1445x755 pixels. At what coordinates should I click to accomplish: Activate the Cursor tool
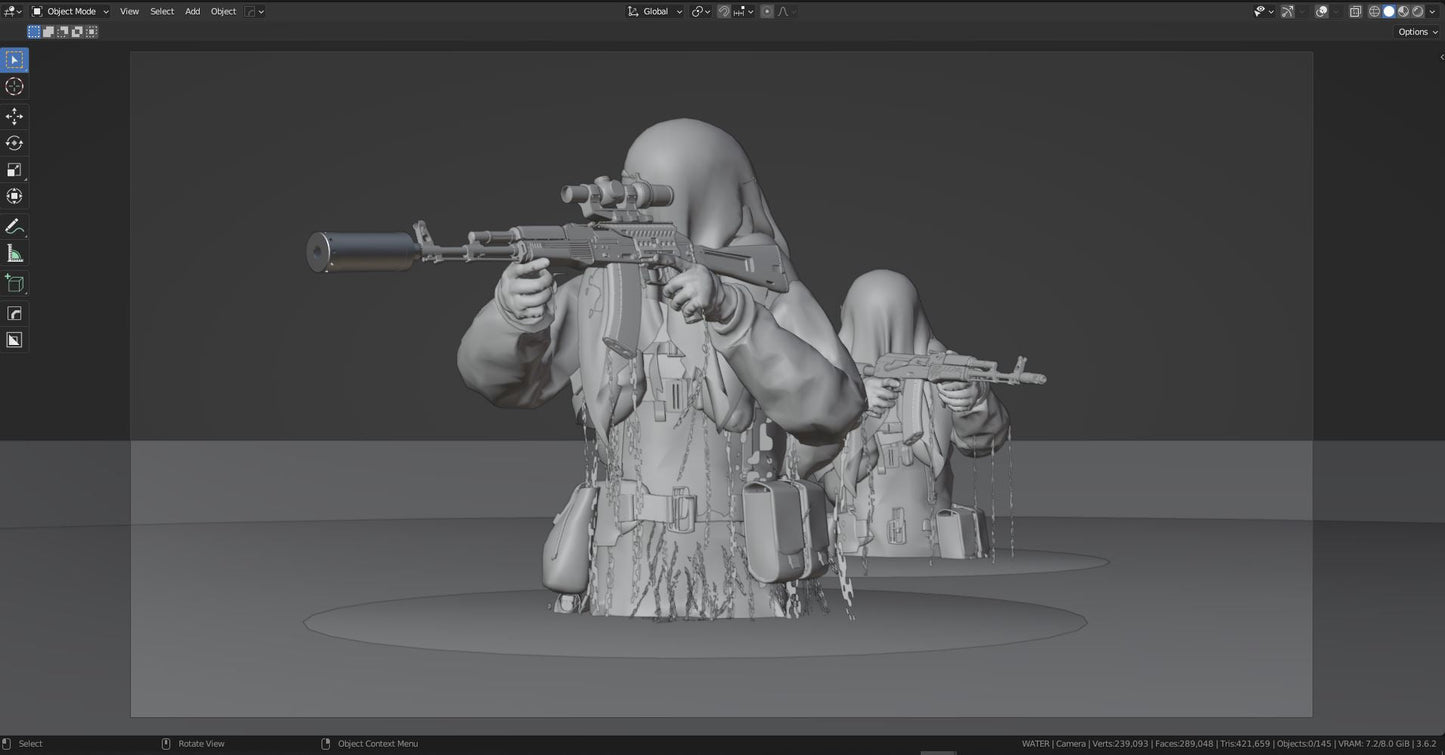(14, 87)
